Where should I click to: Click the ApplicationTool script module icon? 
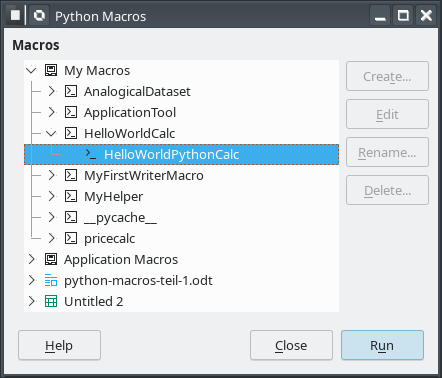71,112
